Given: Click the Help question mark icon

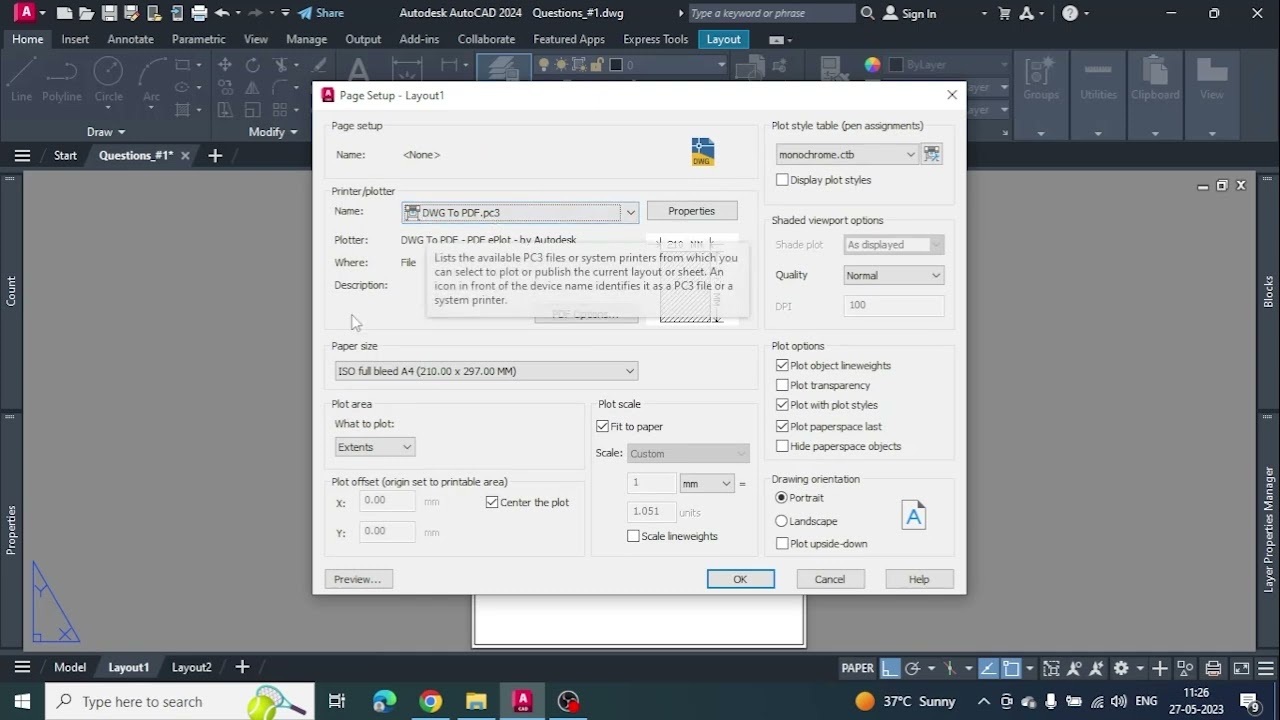Looking at the screenshot, I should point(1070,13).
